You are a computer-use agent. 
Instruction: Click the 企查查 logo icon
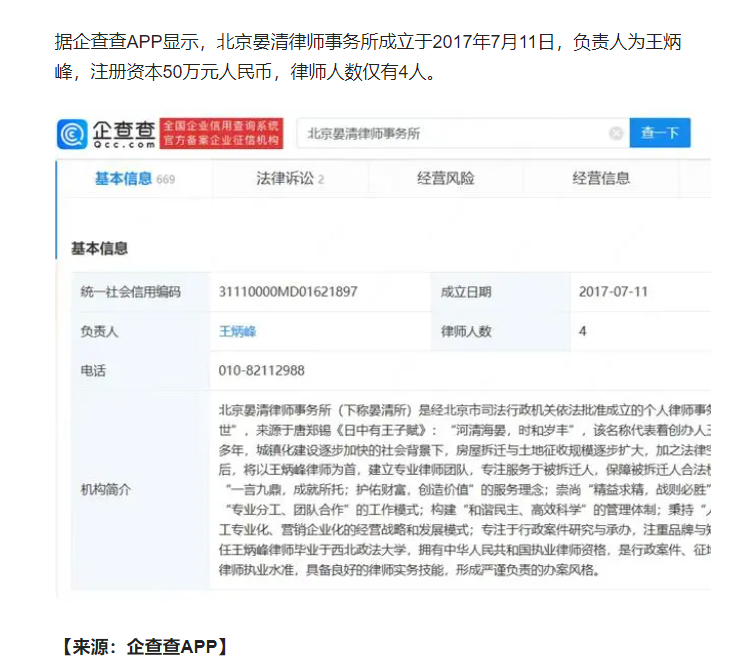point(72,134)
